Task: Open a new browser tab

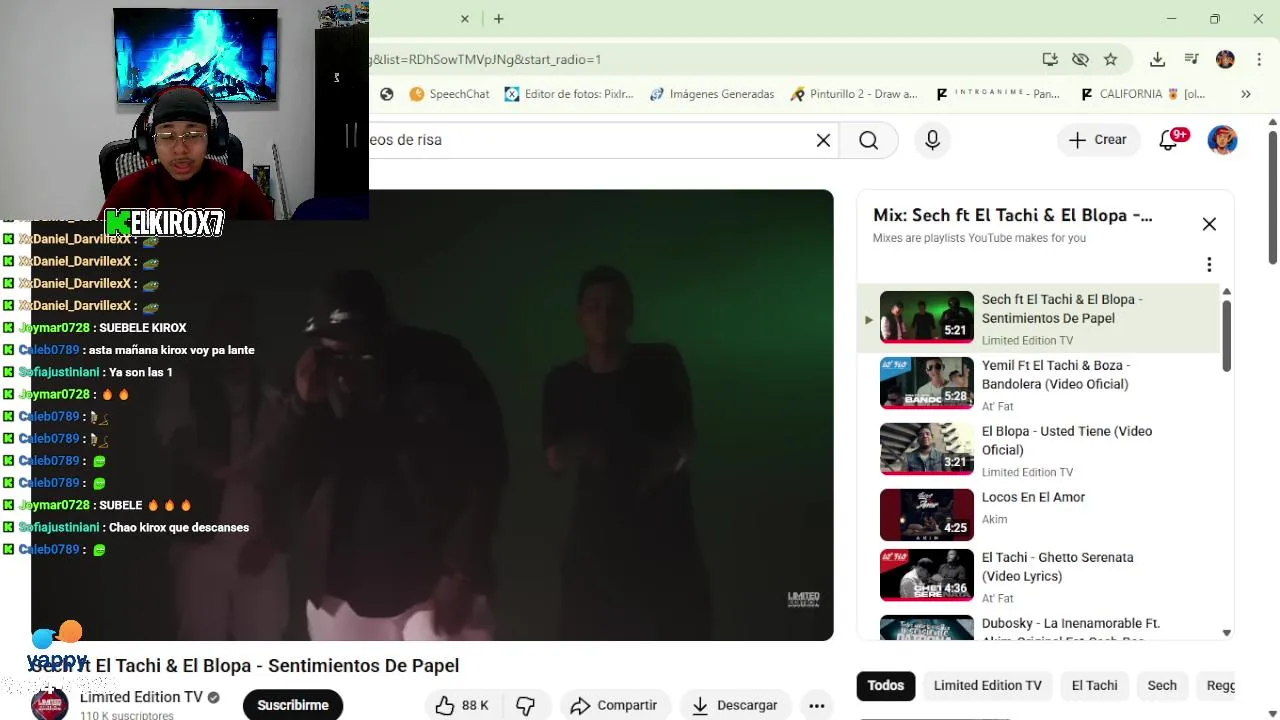Action: pos(498,18)
